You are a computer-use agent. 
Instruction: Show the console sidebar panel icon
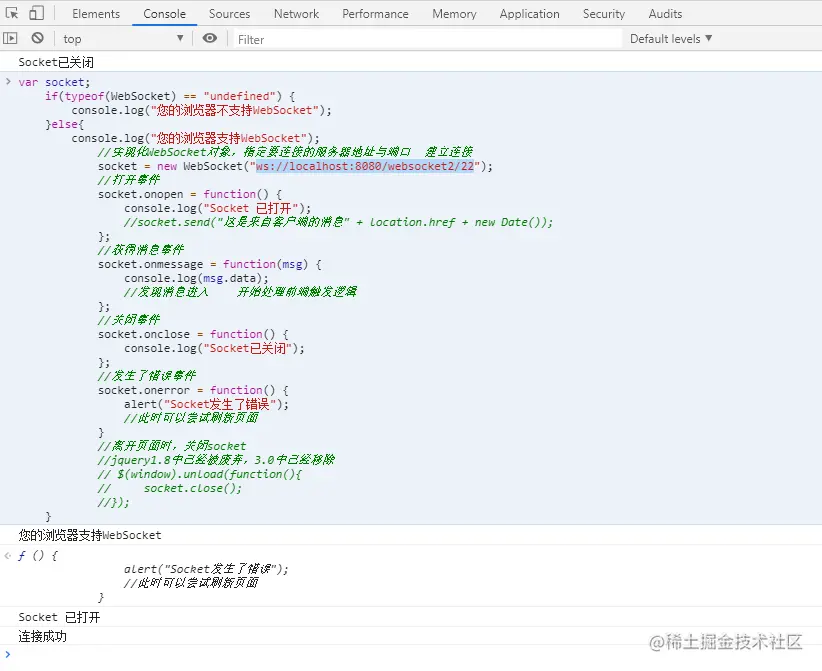(x=10, y=38)
